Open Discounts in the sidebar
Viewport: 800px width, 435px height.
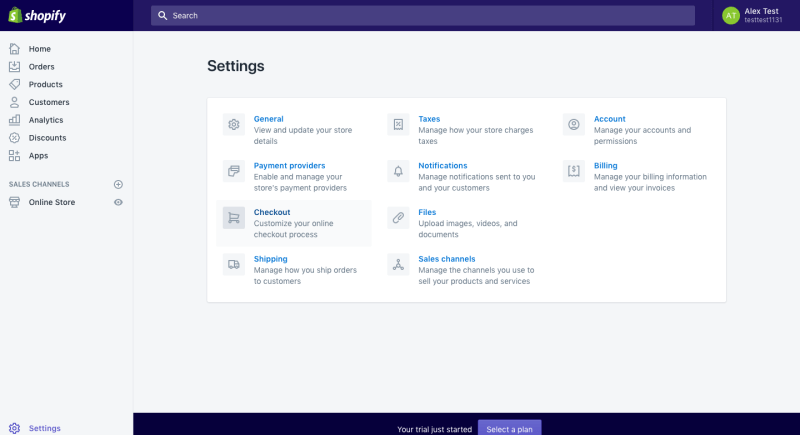click(x=47, y=138)
